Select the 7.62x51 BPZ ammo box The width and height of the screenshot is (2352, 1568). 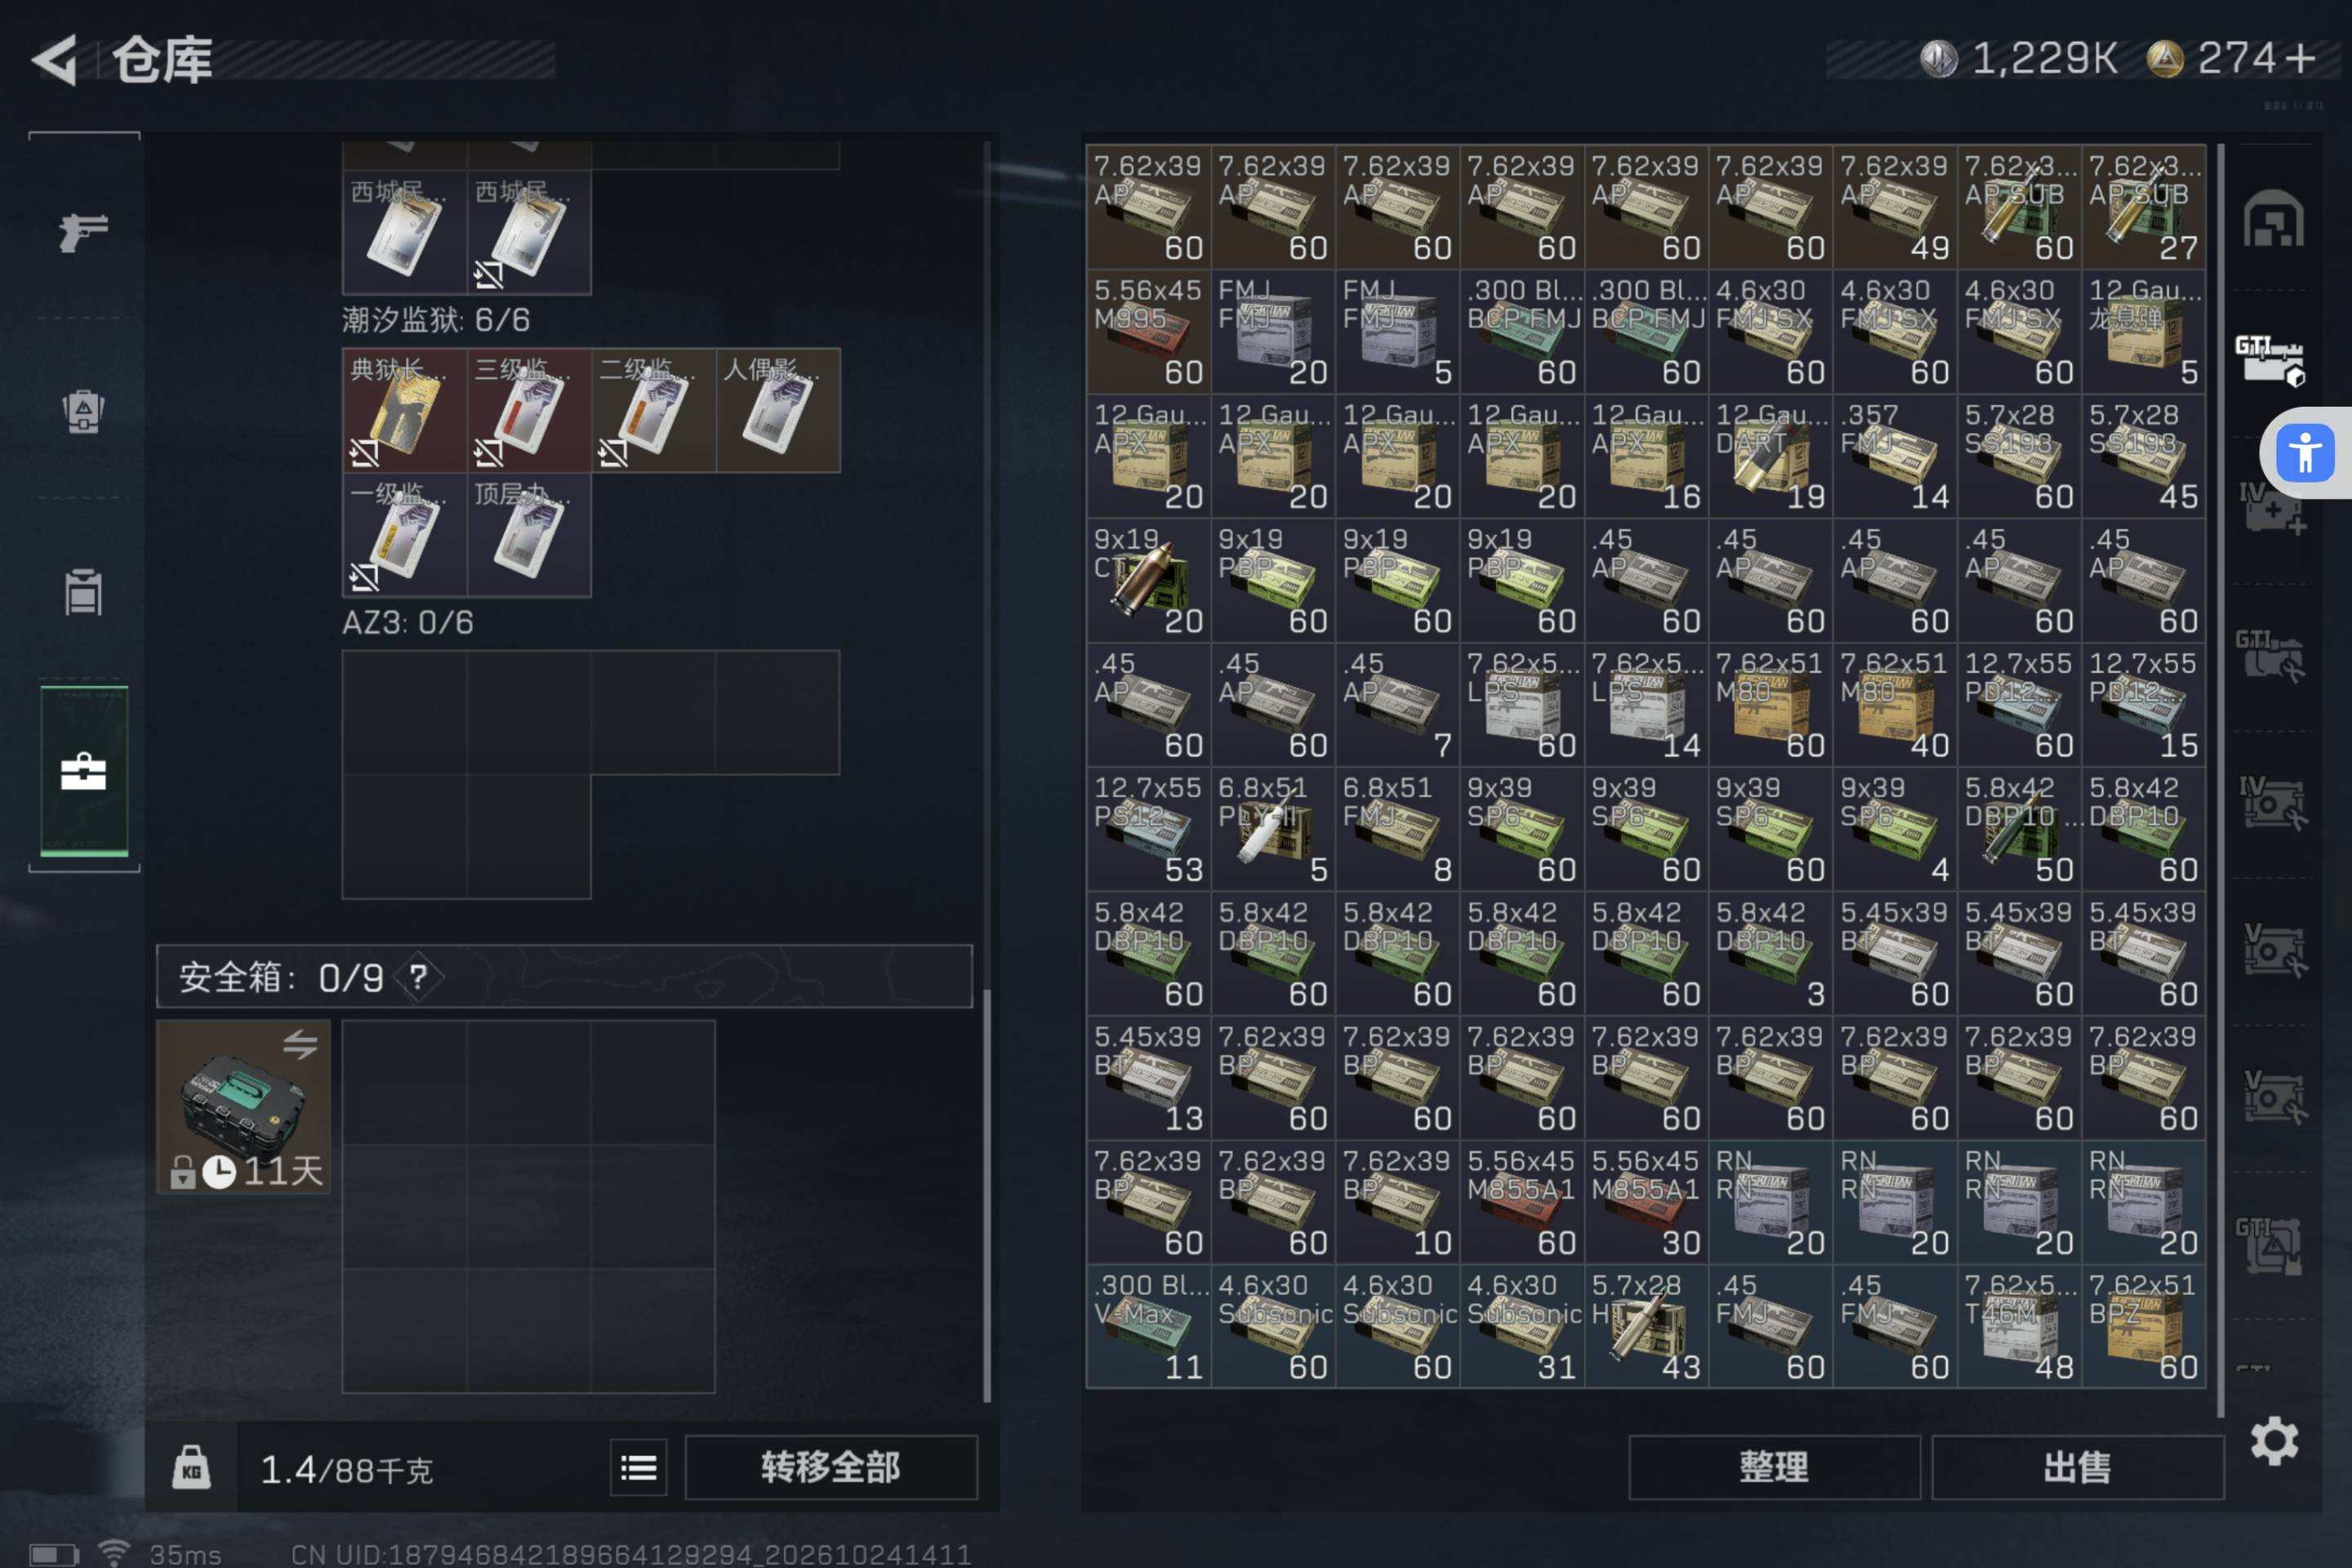(2143, 1326)
